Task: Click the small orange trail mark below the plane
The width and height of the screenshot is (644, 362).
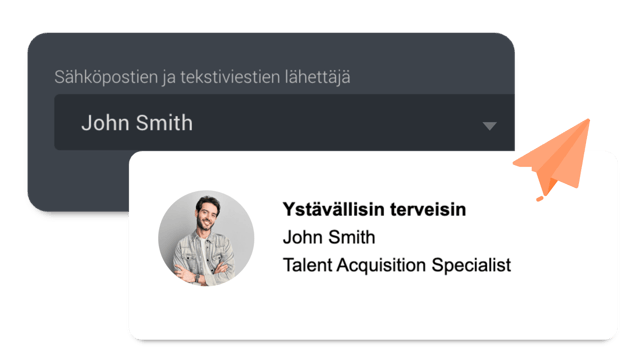Action: click(x=540, y=199)
